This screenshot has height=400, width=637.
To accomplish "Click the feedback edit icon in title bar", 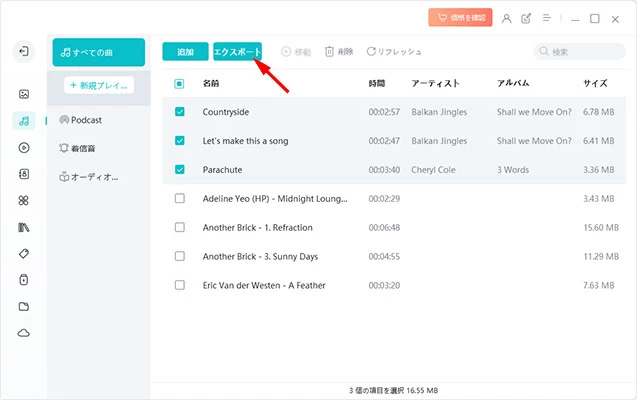I will click(526, 18).
